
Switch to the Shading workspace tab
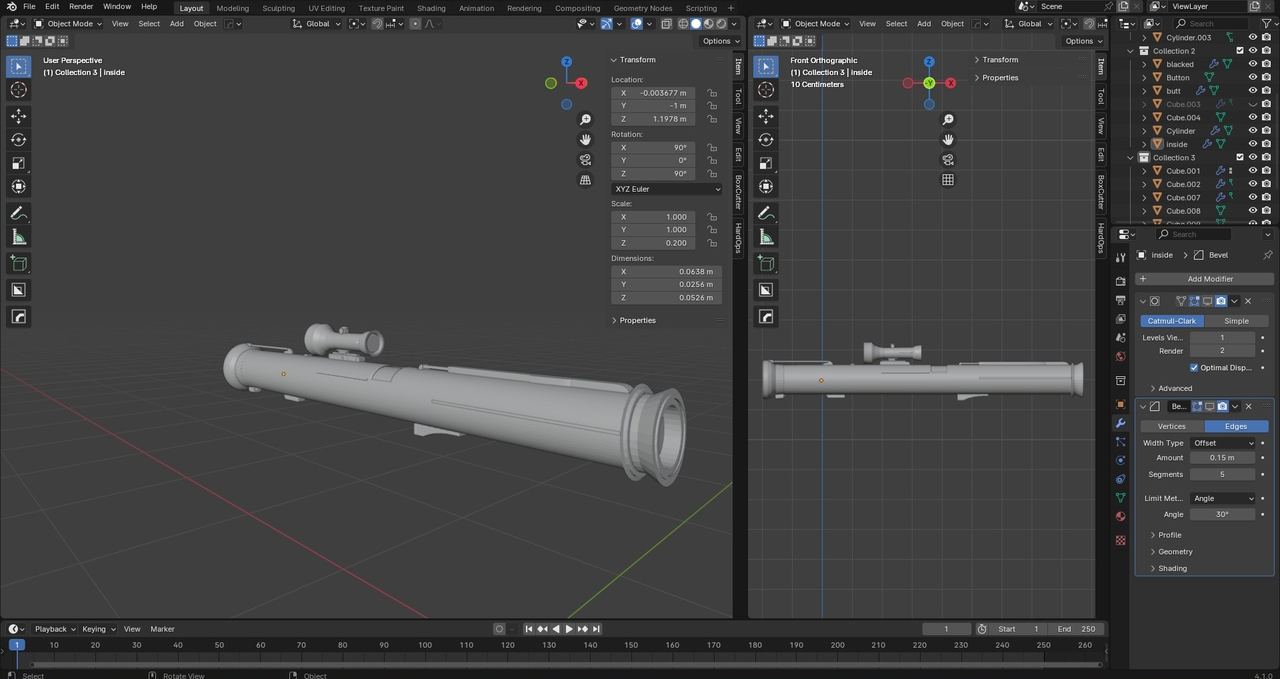[431, 8]
